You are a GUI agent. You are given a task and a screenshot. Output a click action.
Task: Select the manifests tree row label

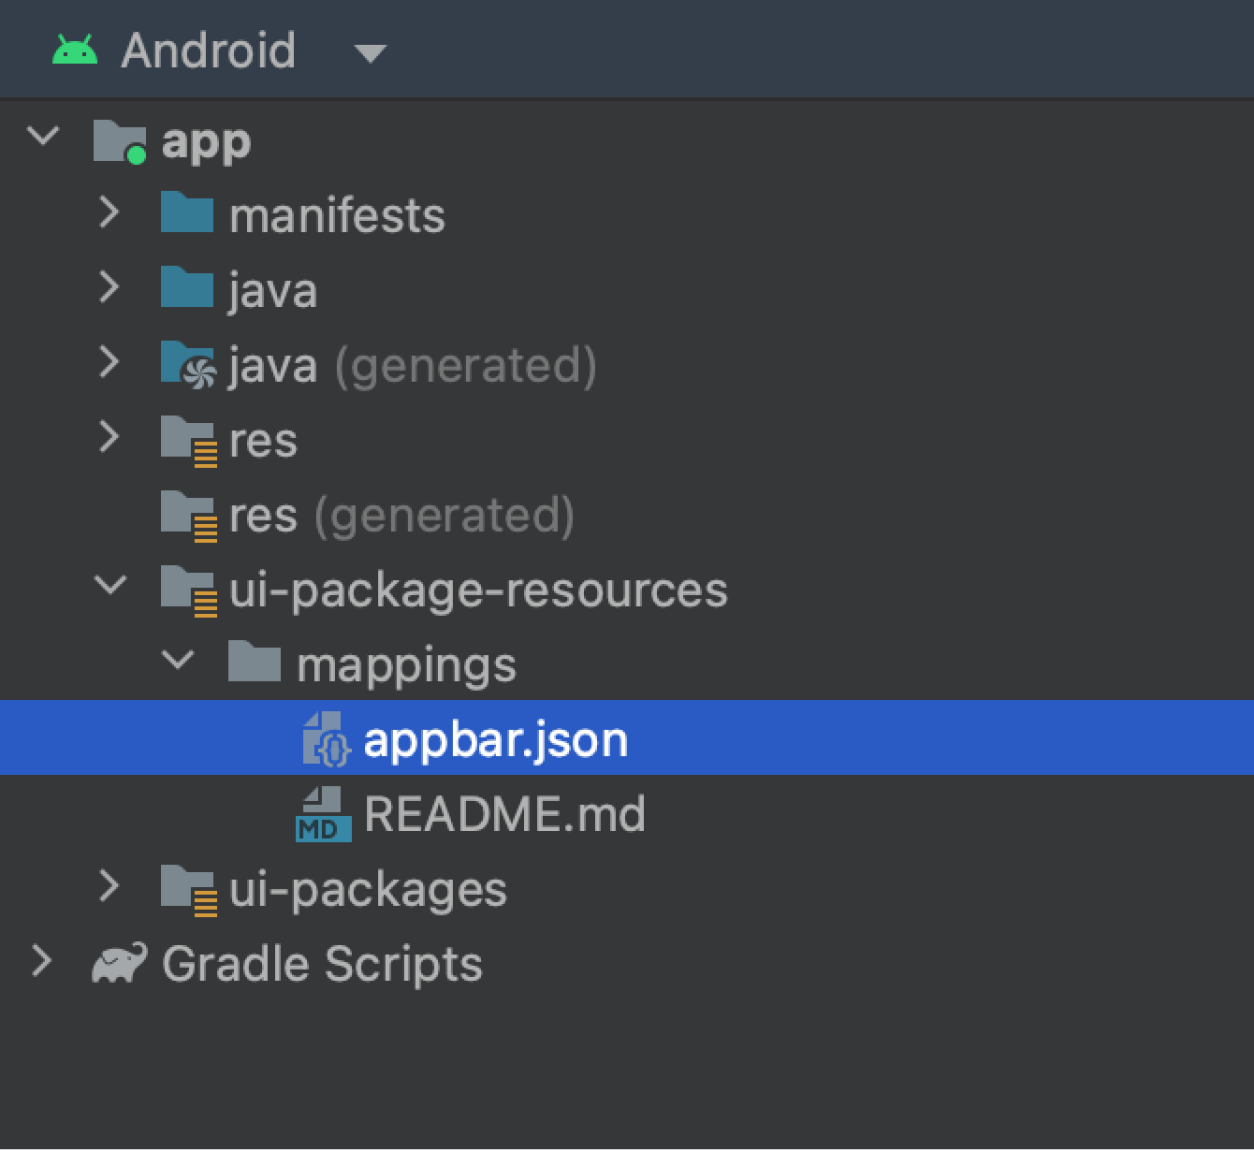pyautogui.click(x=337, y=216)
